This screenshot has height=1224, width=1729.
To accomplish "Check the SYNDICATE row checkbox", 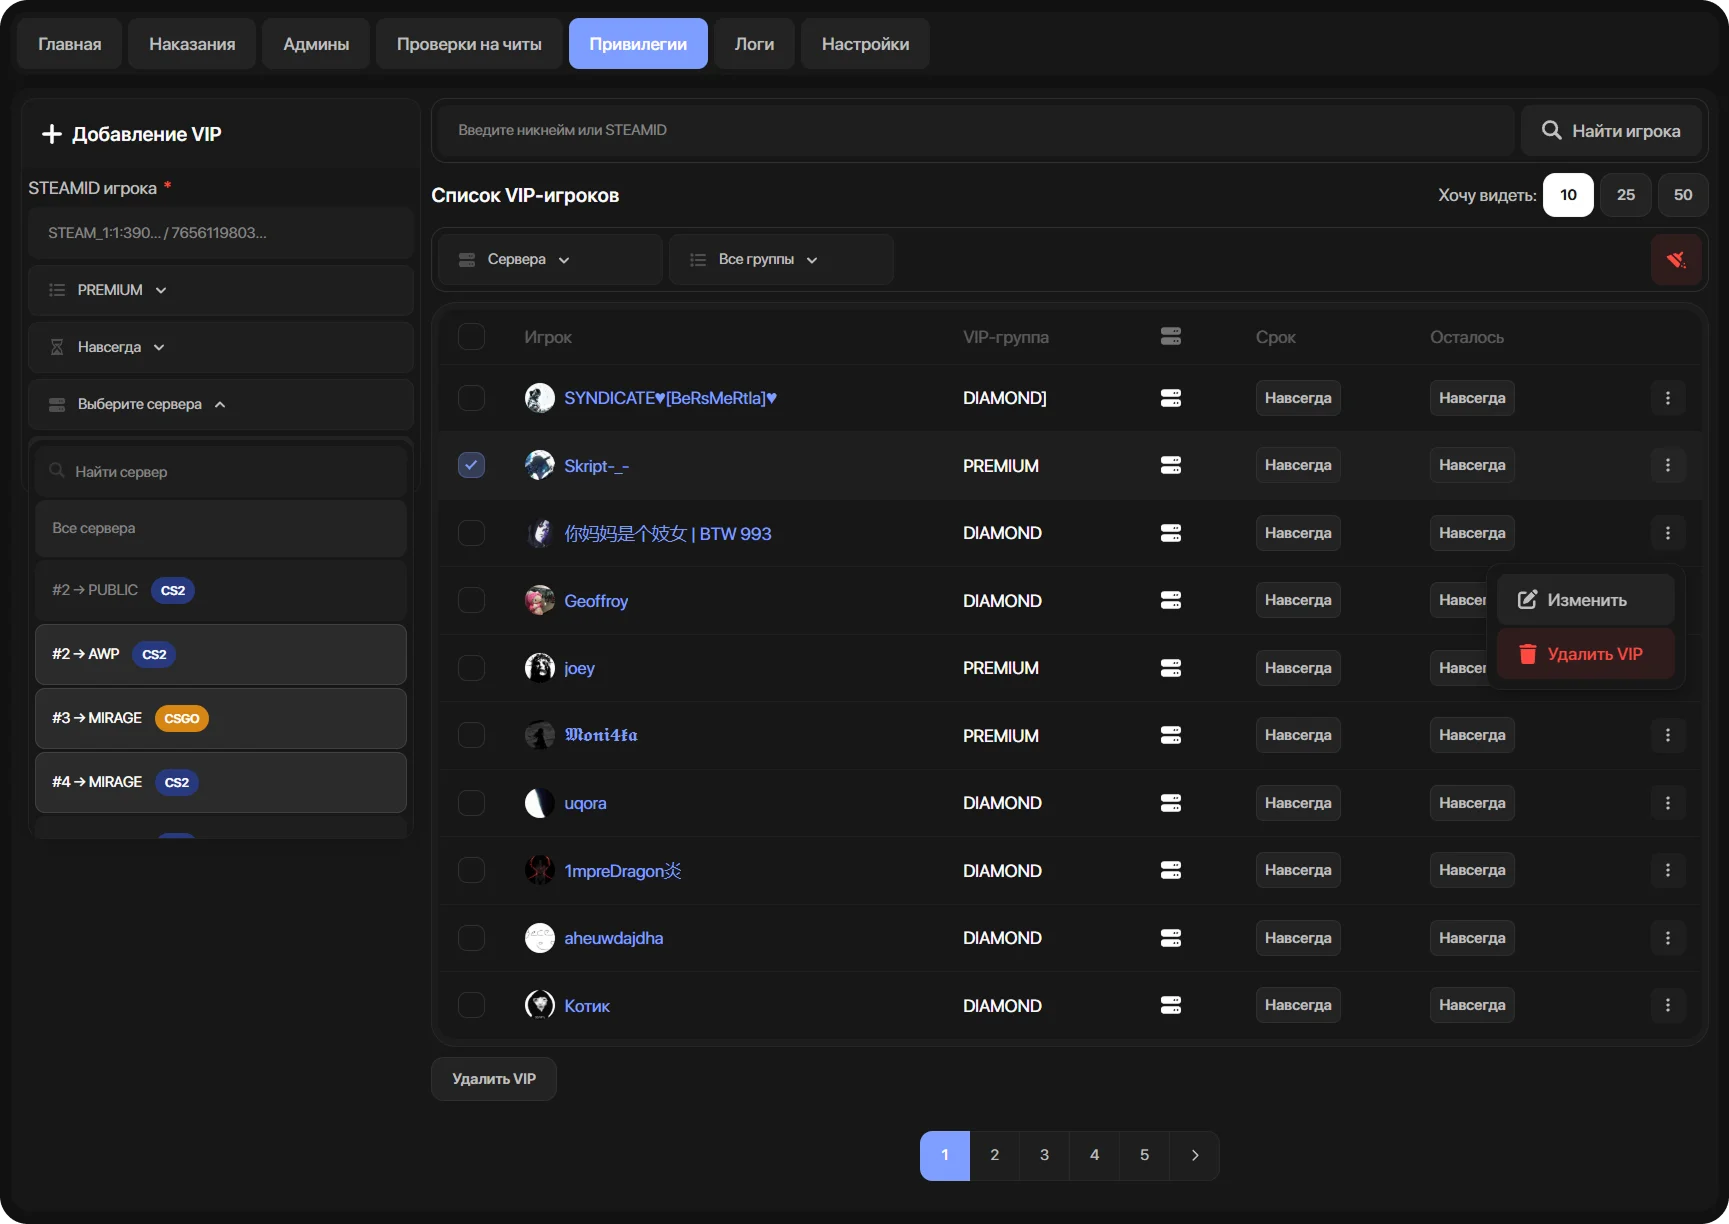I will coord(471,398).
